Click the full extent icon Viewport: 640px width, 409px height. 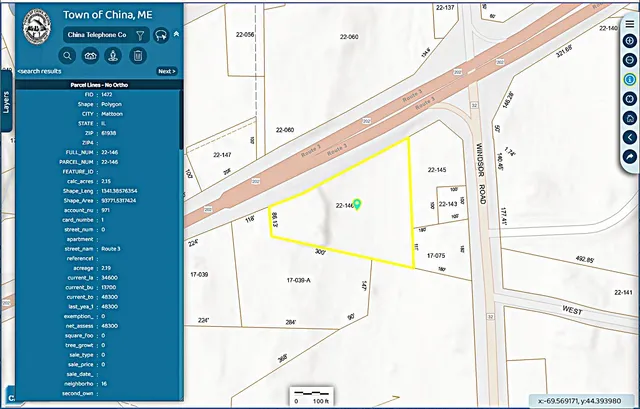tap(630, 98)
